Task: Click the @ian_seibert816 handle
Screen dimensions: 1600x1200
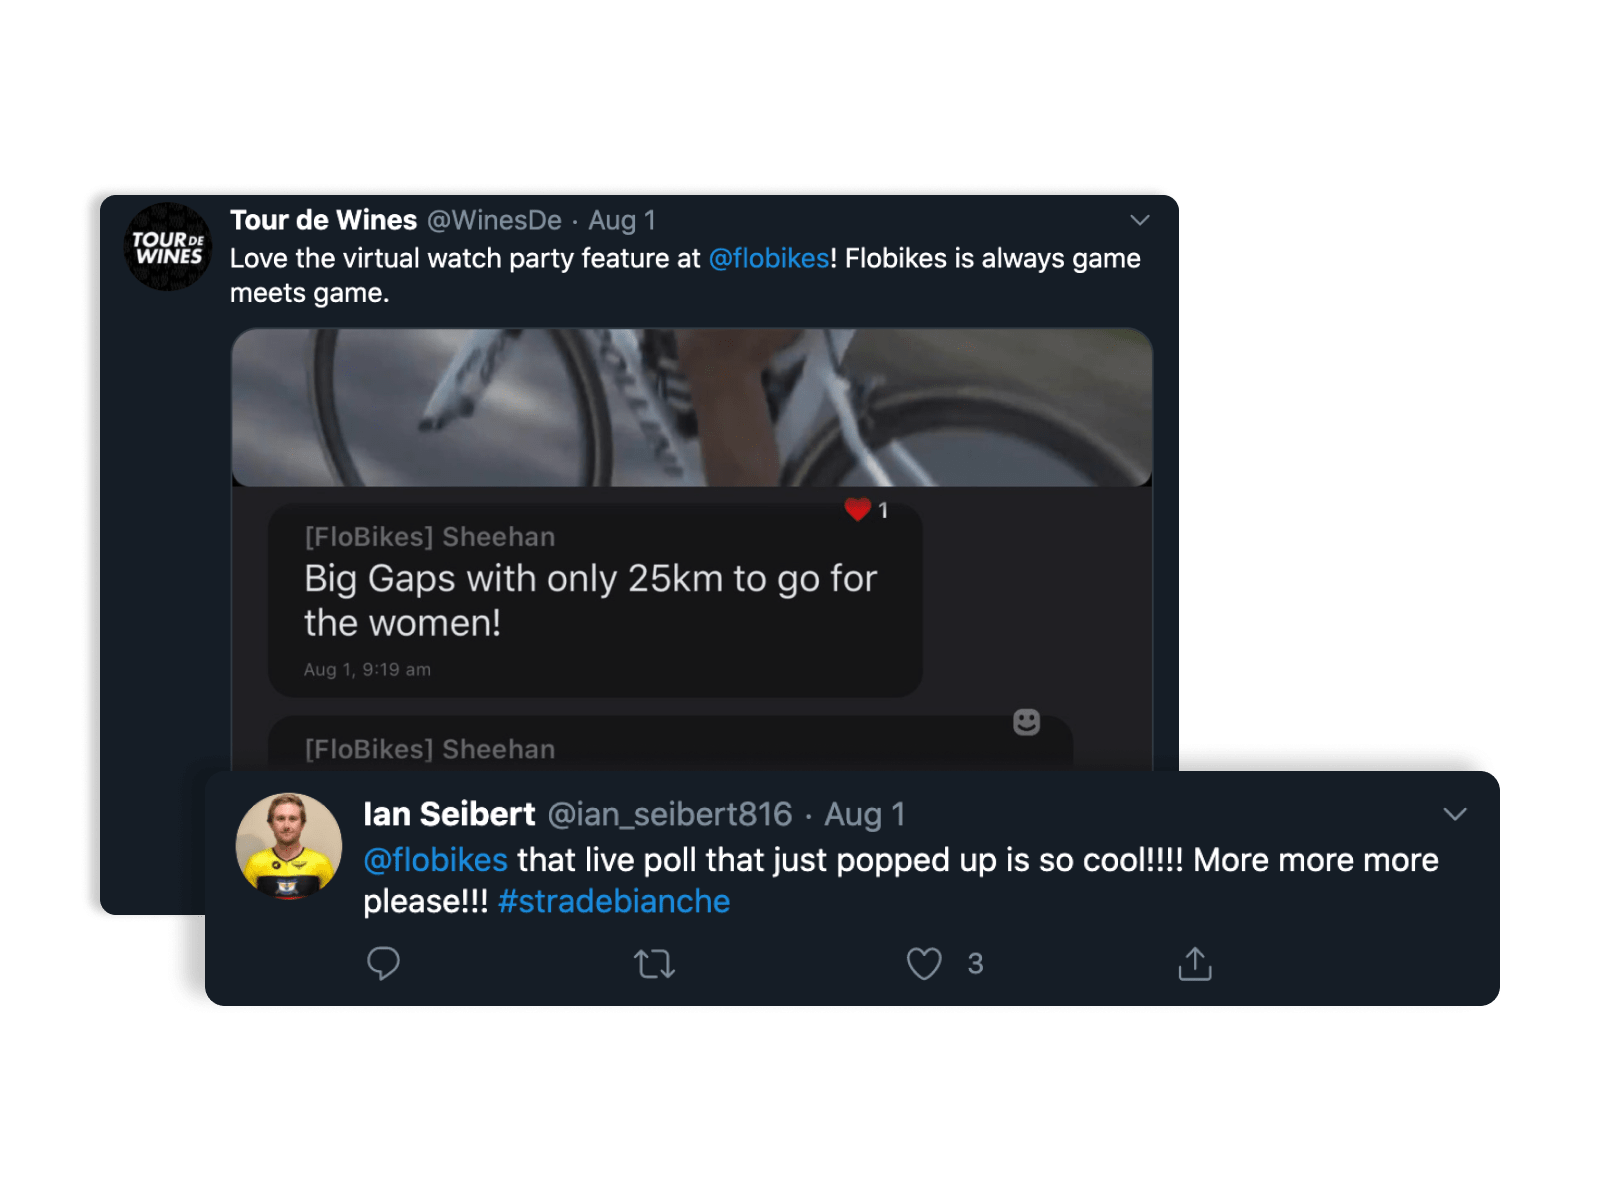Action: tap(670, 815)
